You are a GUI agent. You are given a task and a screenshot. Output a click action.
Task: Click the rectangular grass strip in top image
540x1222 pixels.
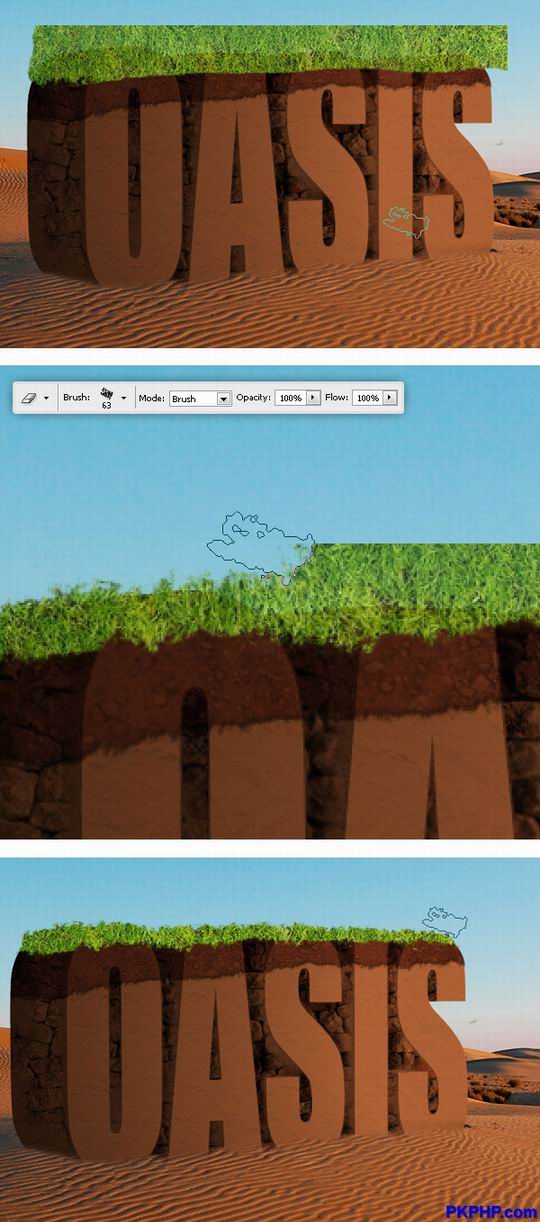pyautogui.click(x=270, y=50)
